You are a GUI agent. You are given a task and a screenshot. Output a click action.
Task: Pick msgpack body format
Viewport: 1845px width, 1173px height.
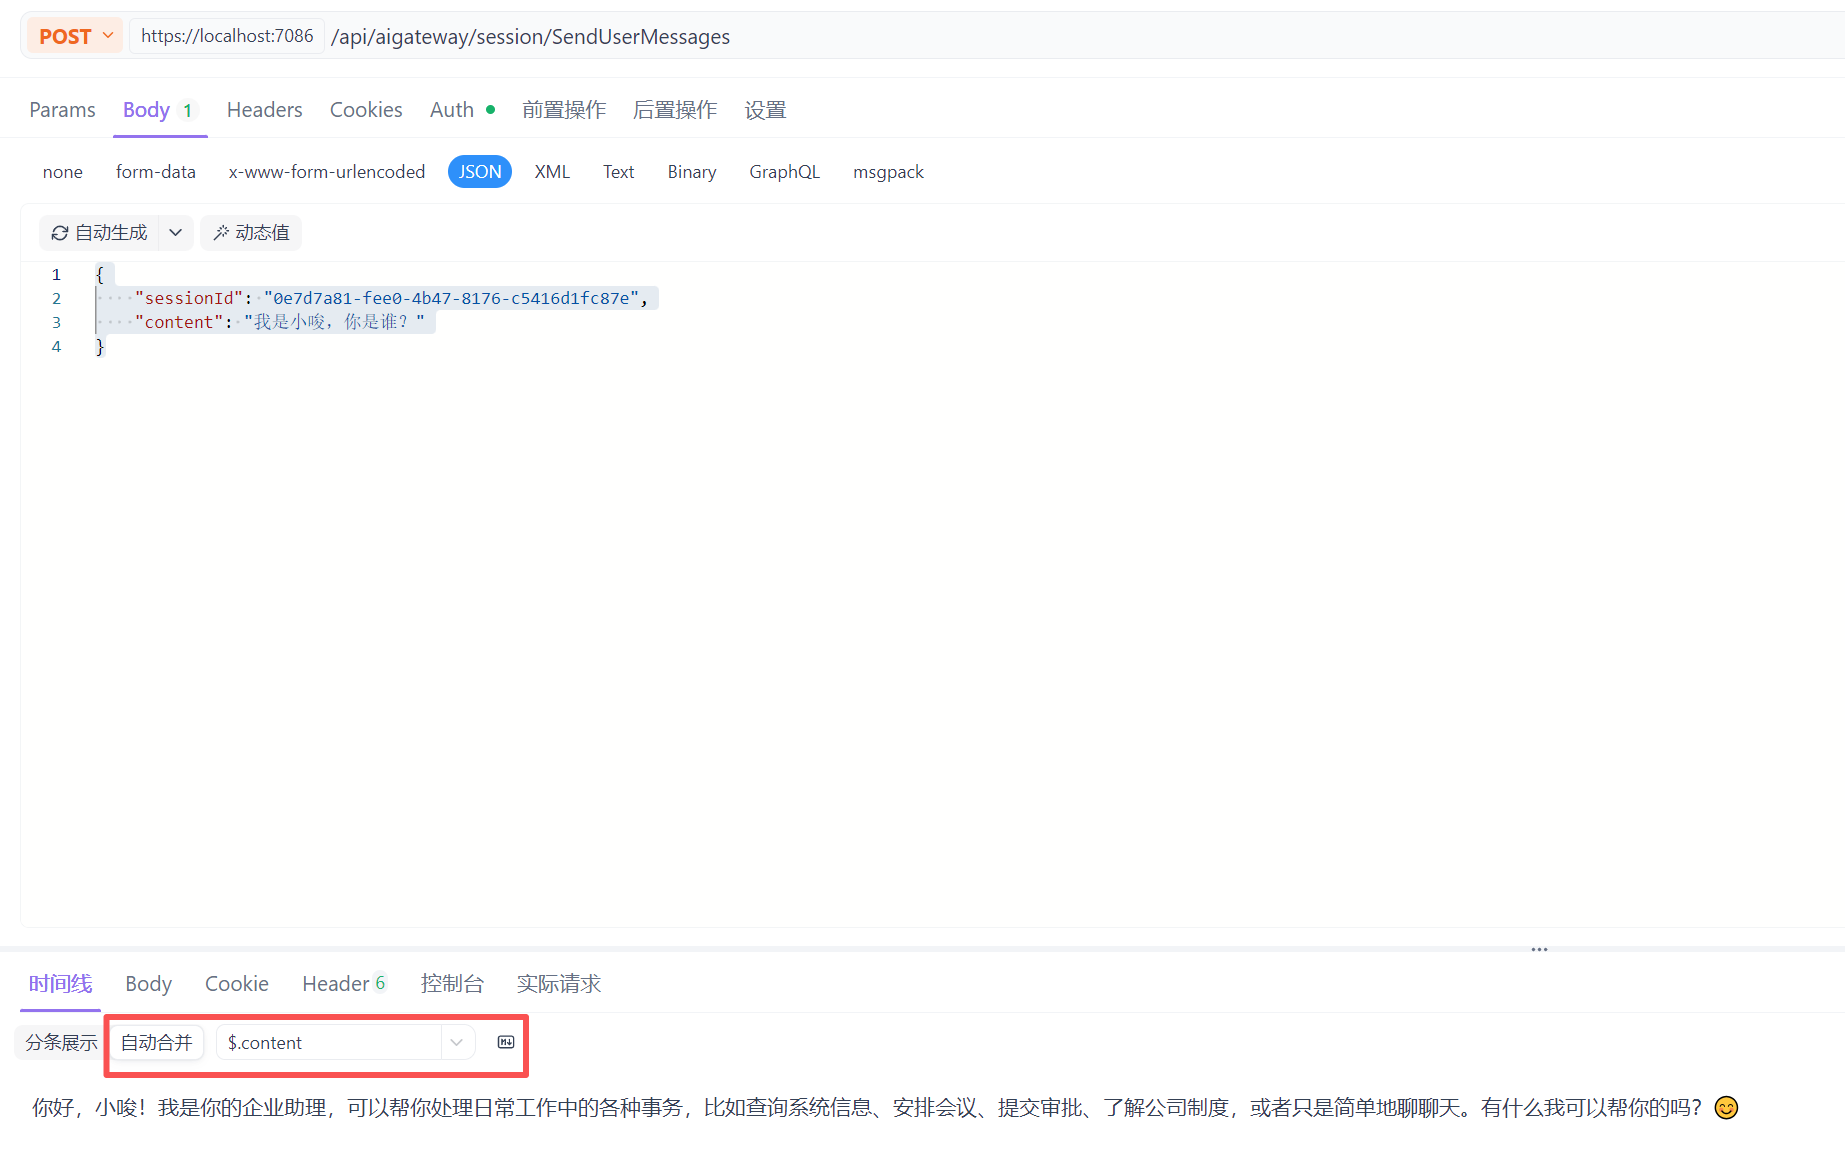888,172
